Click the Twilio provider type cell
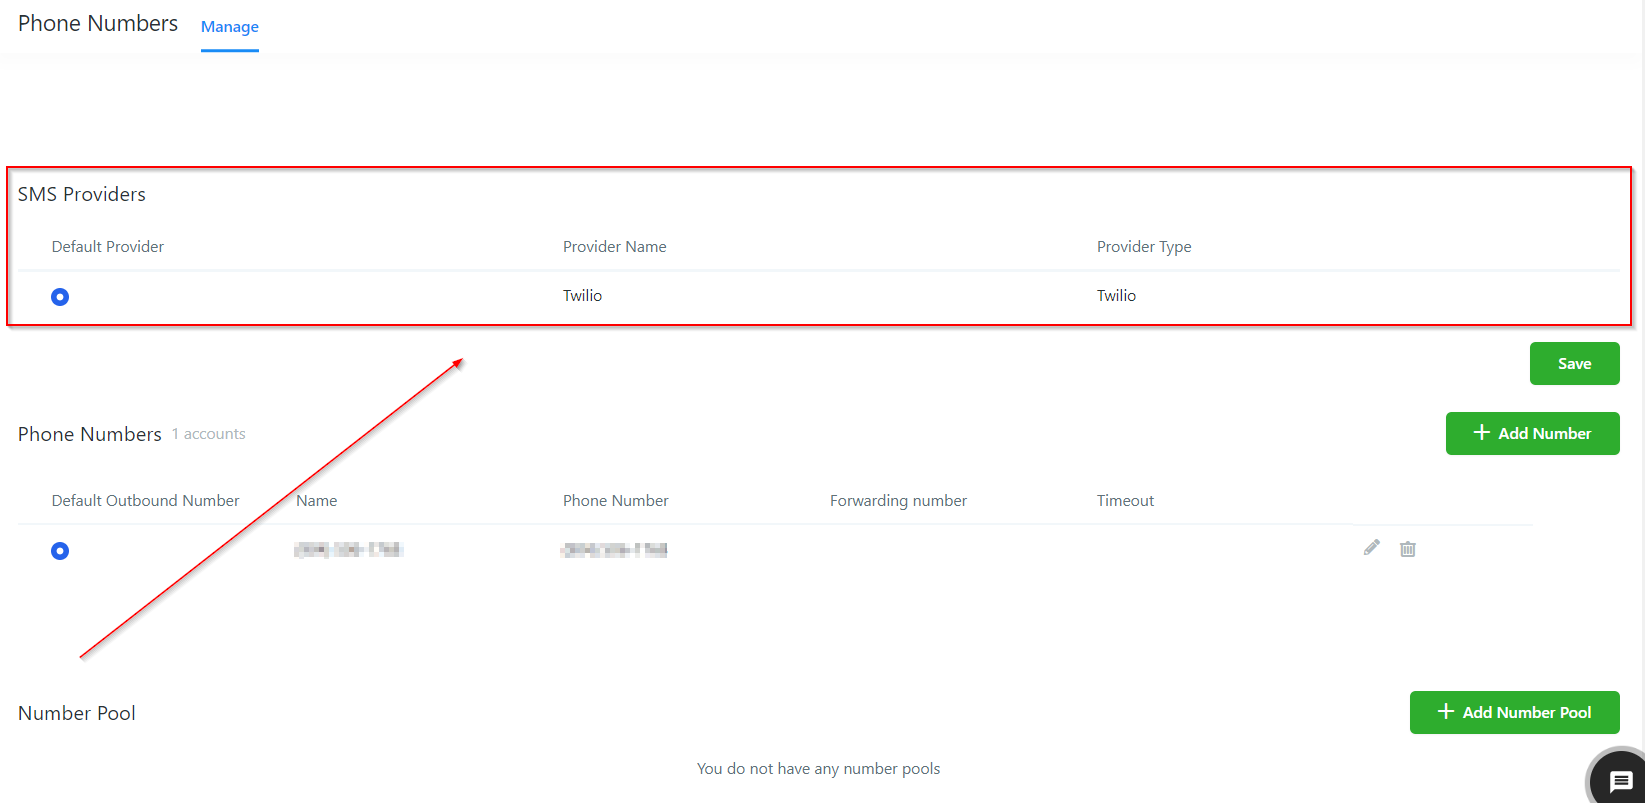Viewport: 1645px width, 803px height. 1116,296
